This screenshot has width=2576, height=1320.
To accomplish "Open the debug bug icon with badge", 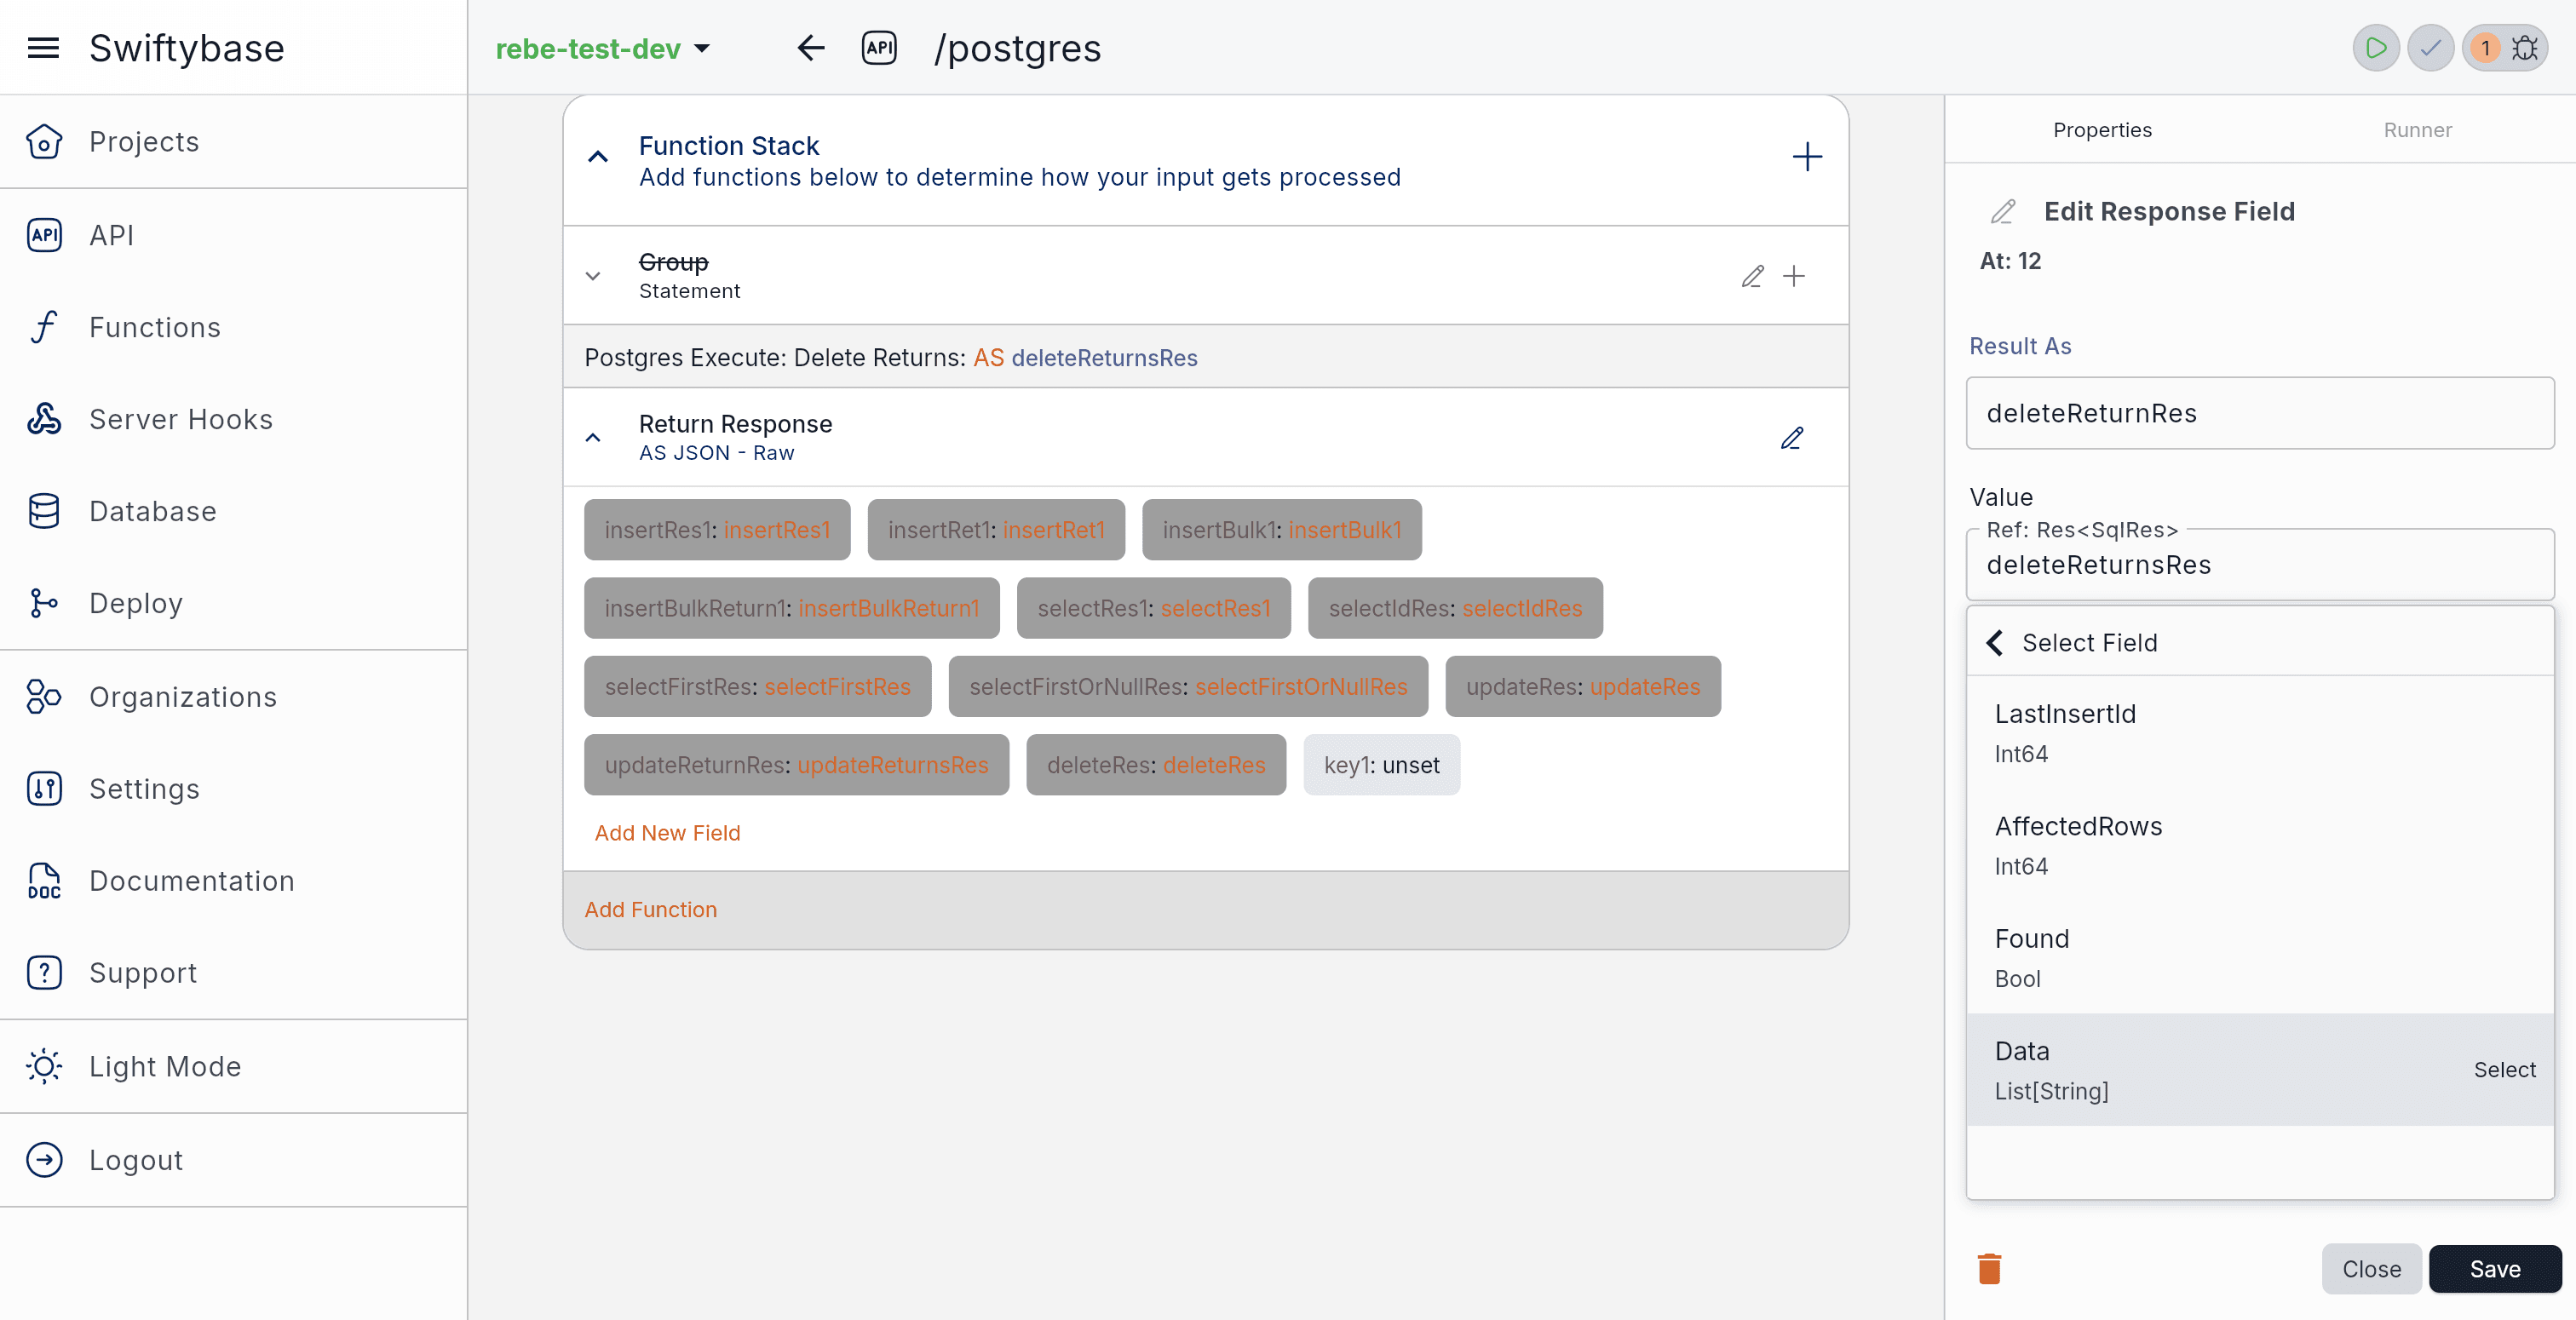I will [2506, 47].
